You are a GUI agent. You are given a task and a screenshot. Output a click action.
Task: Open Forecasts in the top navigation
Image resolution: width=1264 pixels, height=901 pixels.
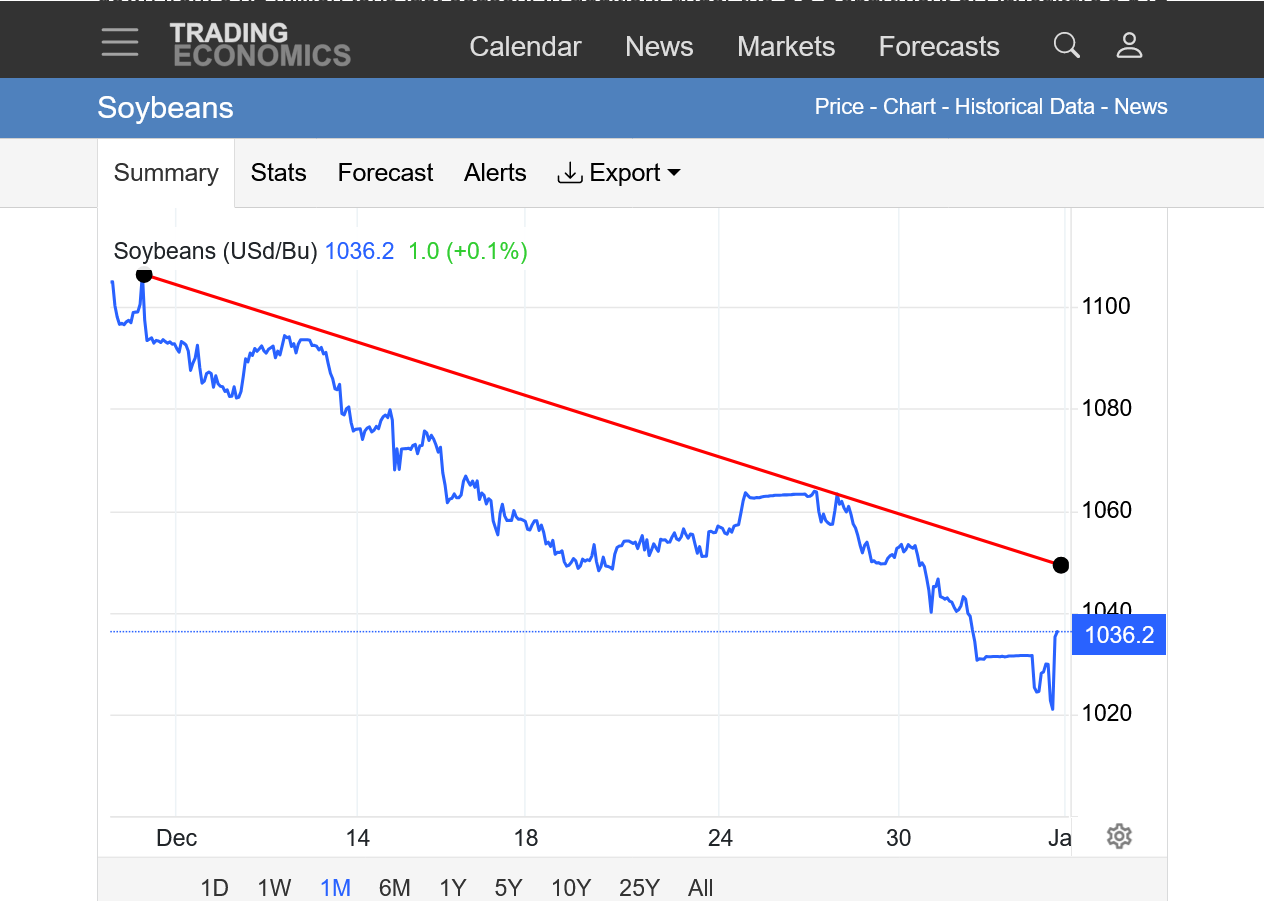938,47
